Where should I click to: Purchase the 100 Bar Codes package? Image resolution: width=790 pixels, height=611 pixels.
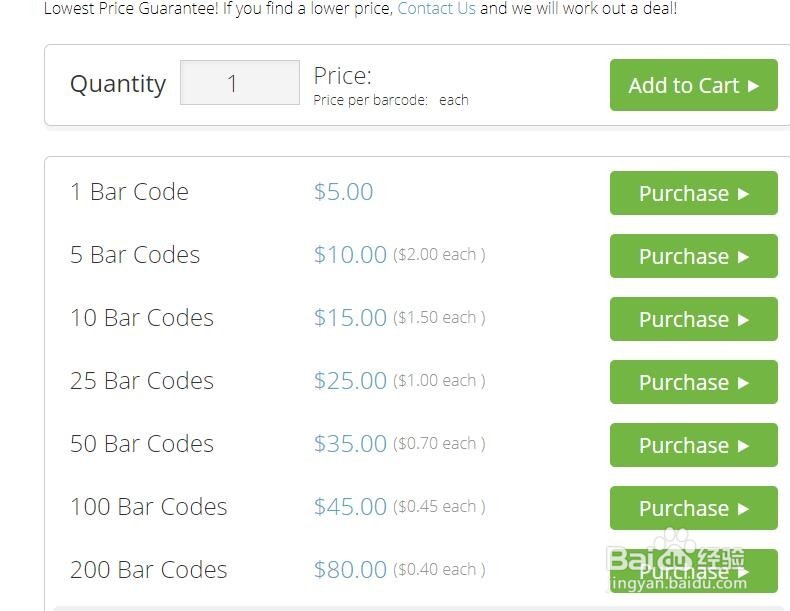click(693, 508)
